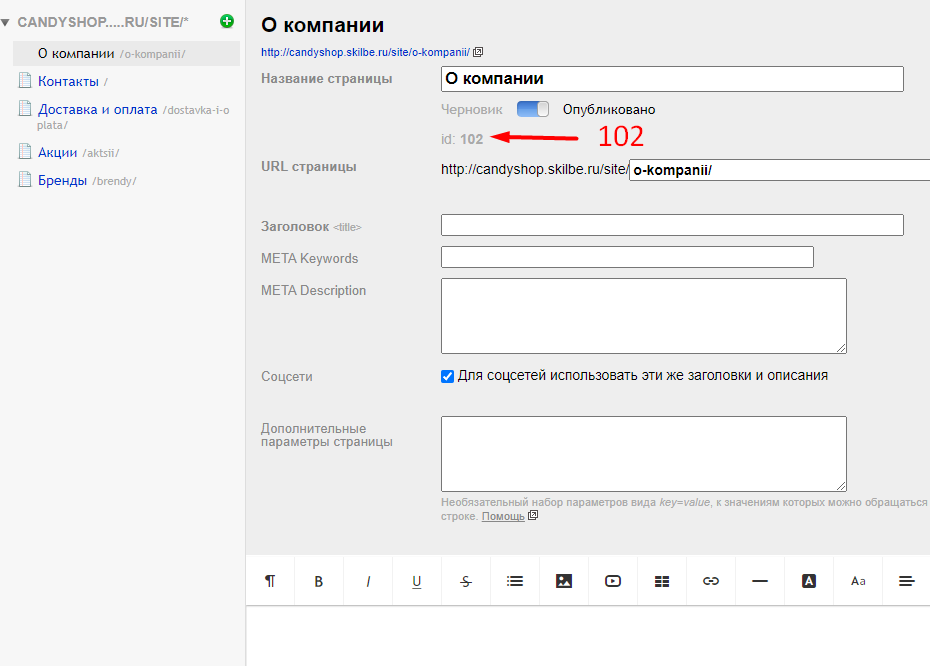The height and width of the screenshot is (666, 930).
Task: Insert an image into editor
Action: (564, 581)
